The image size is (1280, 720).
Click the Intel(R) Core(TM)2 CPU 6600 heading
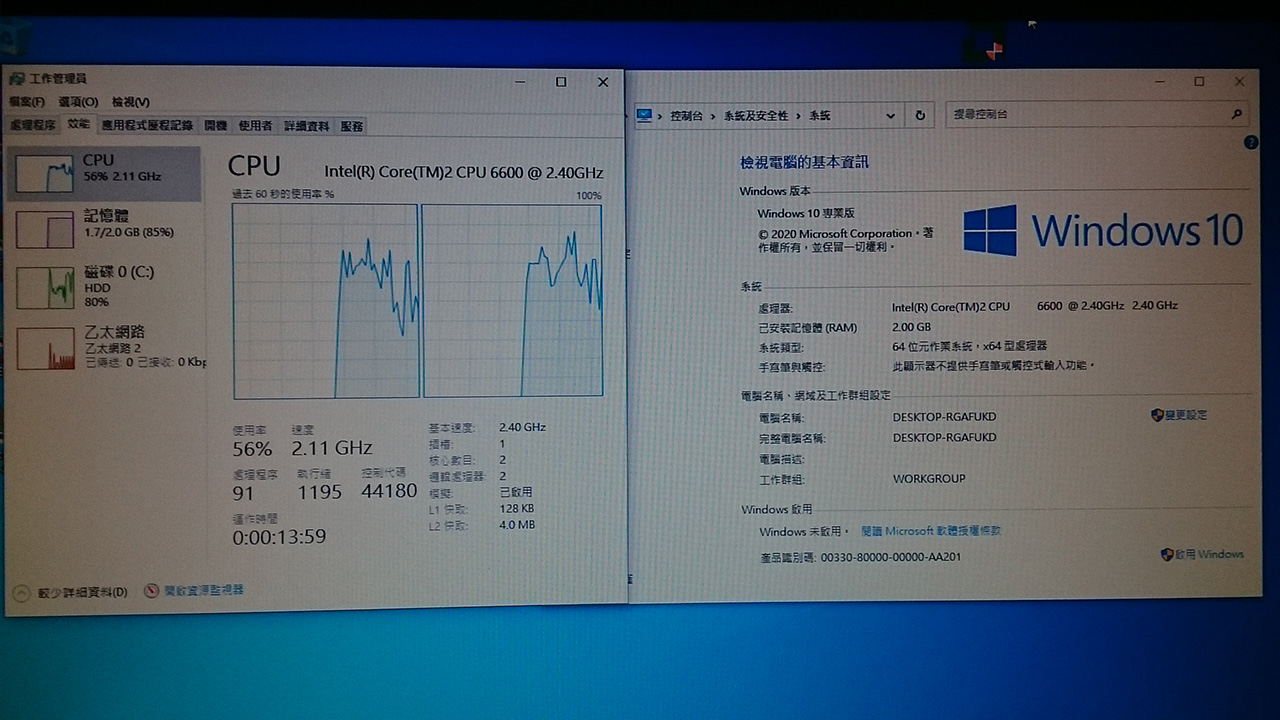[x=464, y=172]
